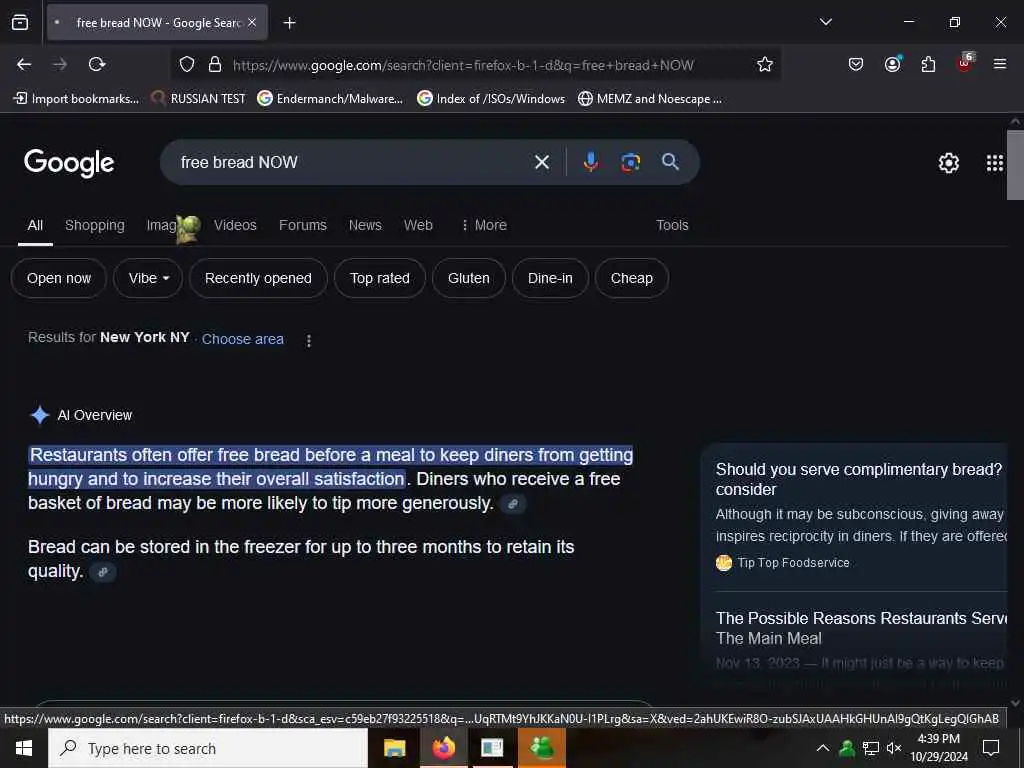Click the page vertical scrollbar thumb
This screenshot has height=768, width=1024.
tap(1015, 165)
